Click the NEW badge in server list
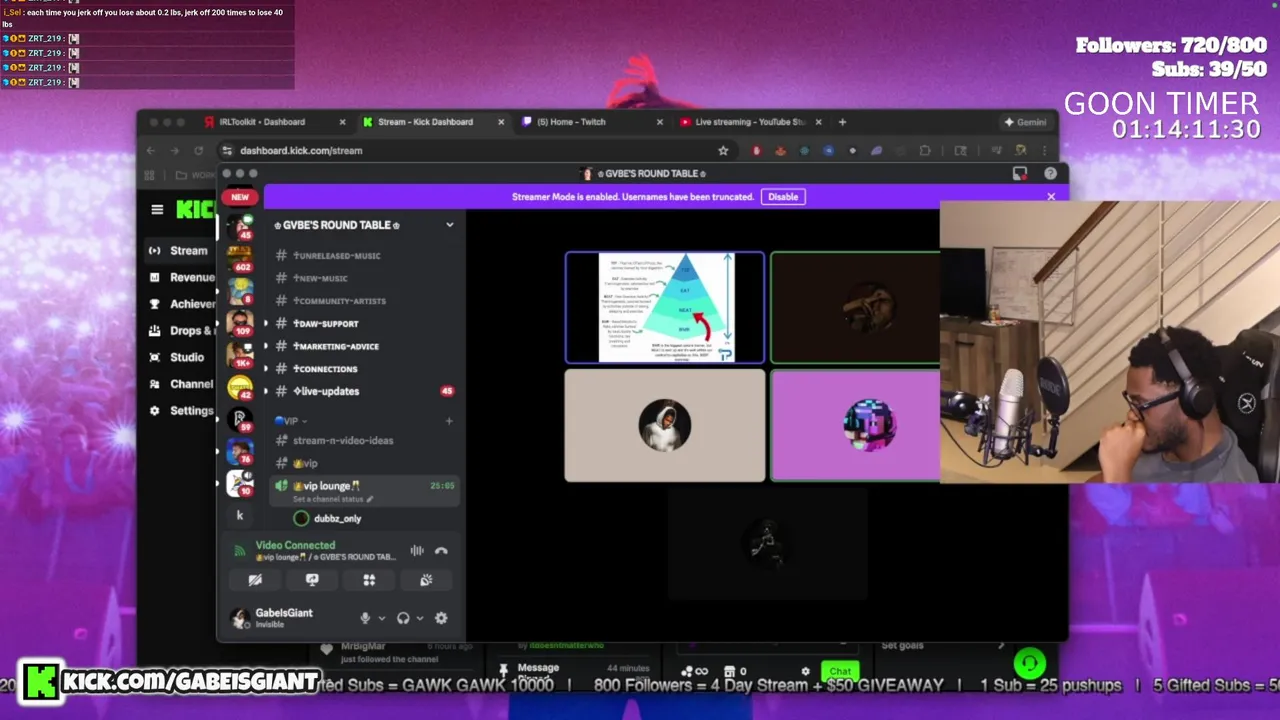 pos(240,197)
